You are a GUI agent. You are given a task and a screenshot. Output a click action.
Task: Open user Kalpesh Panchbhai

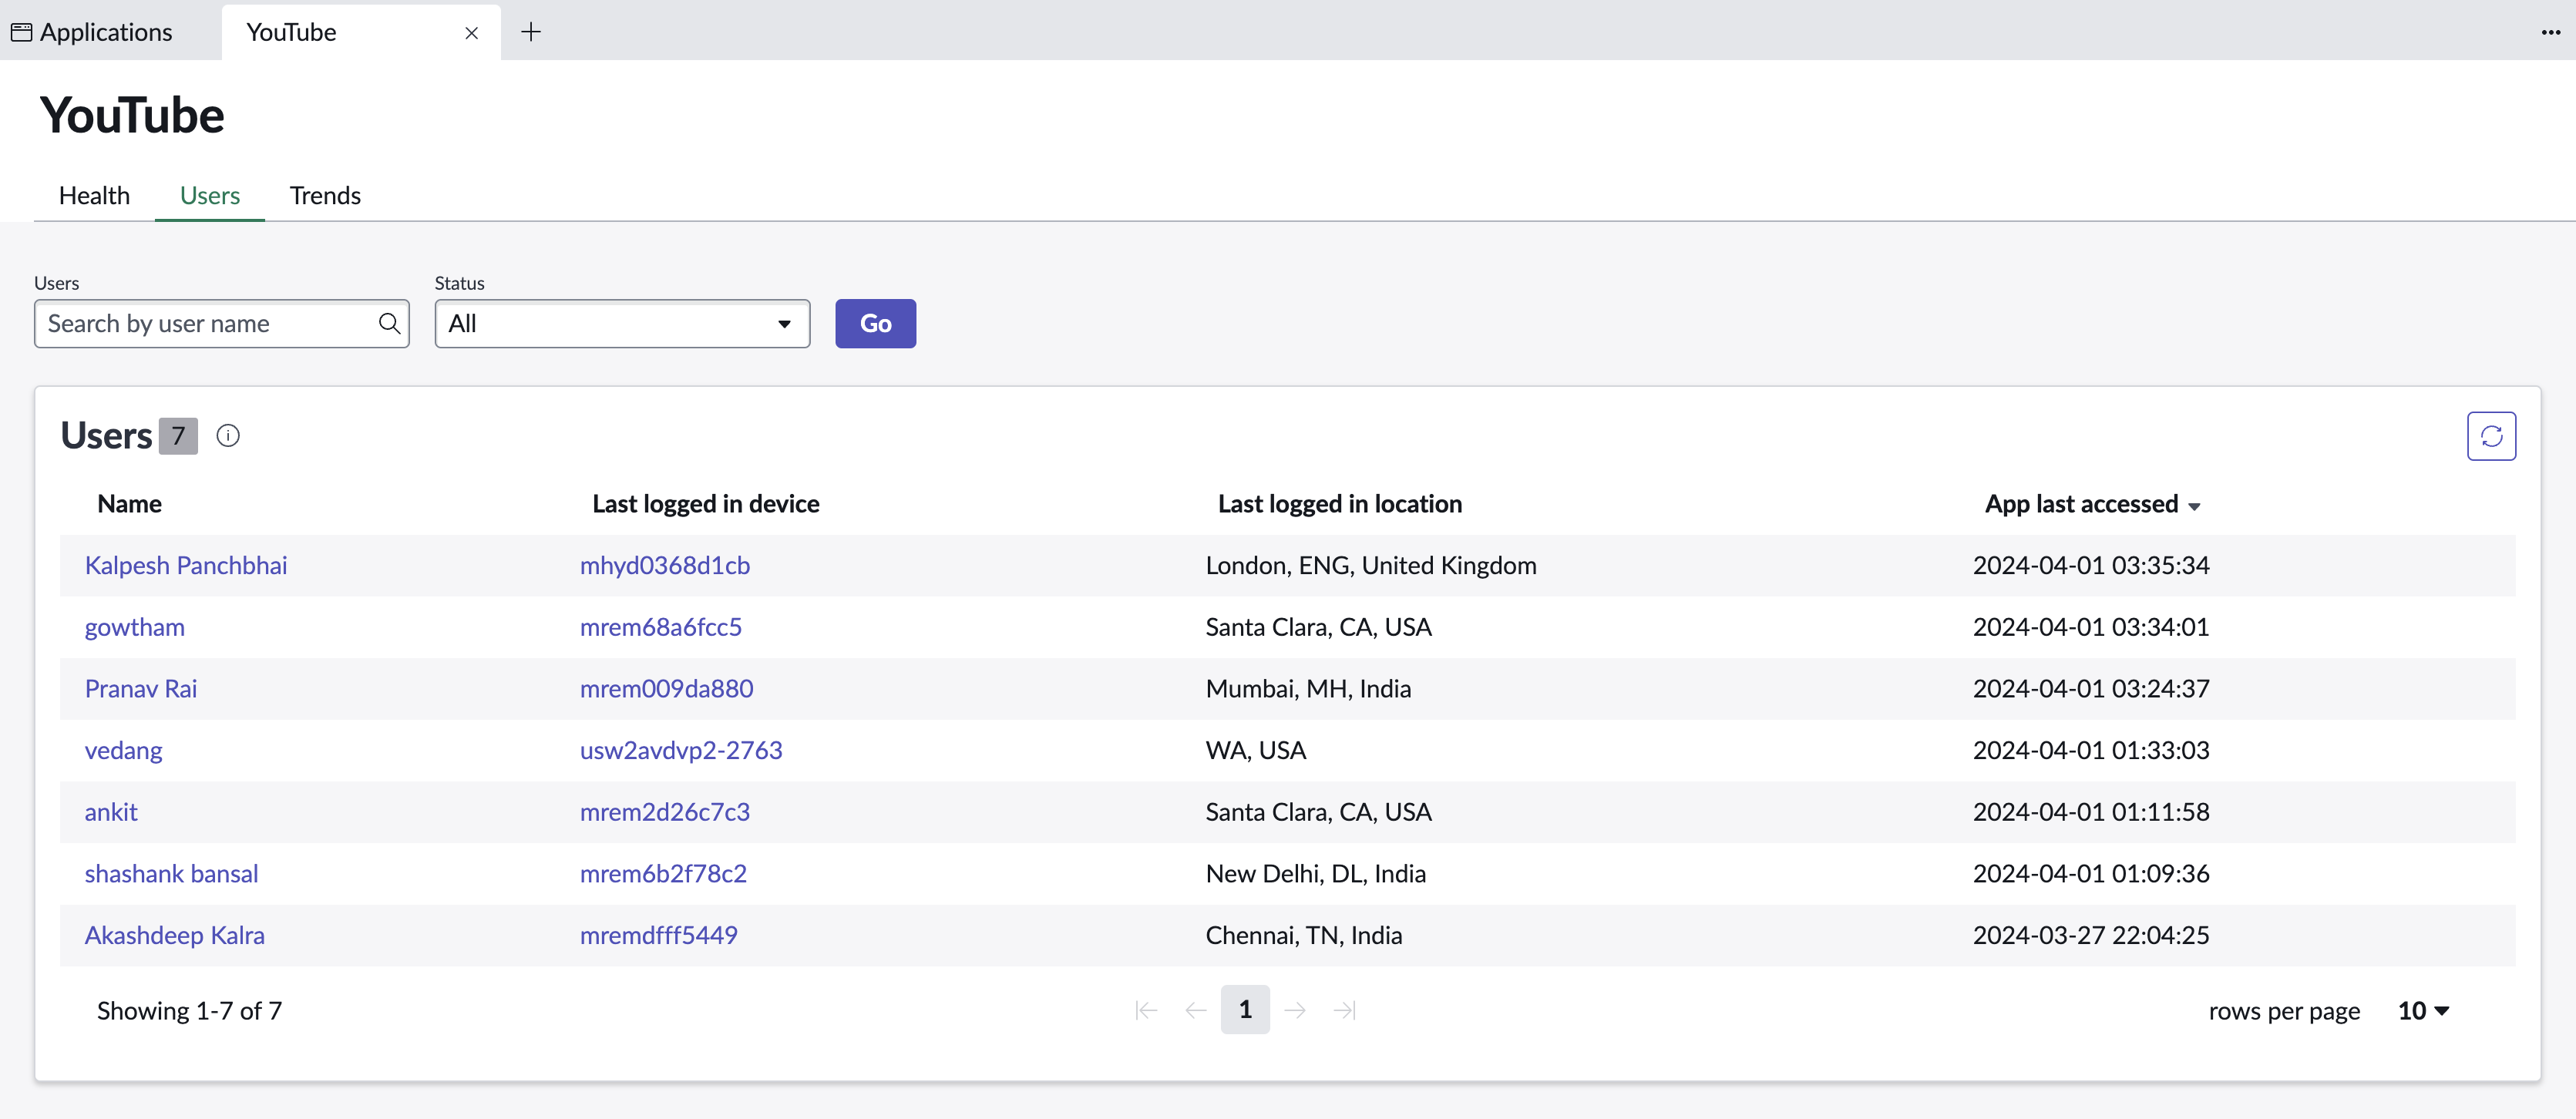[186, 566]
